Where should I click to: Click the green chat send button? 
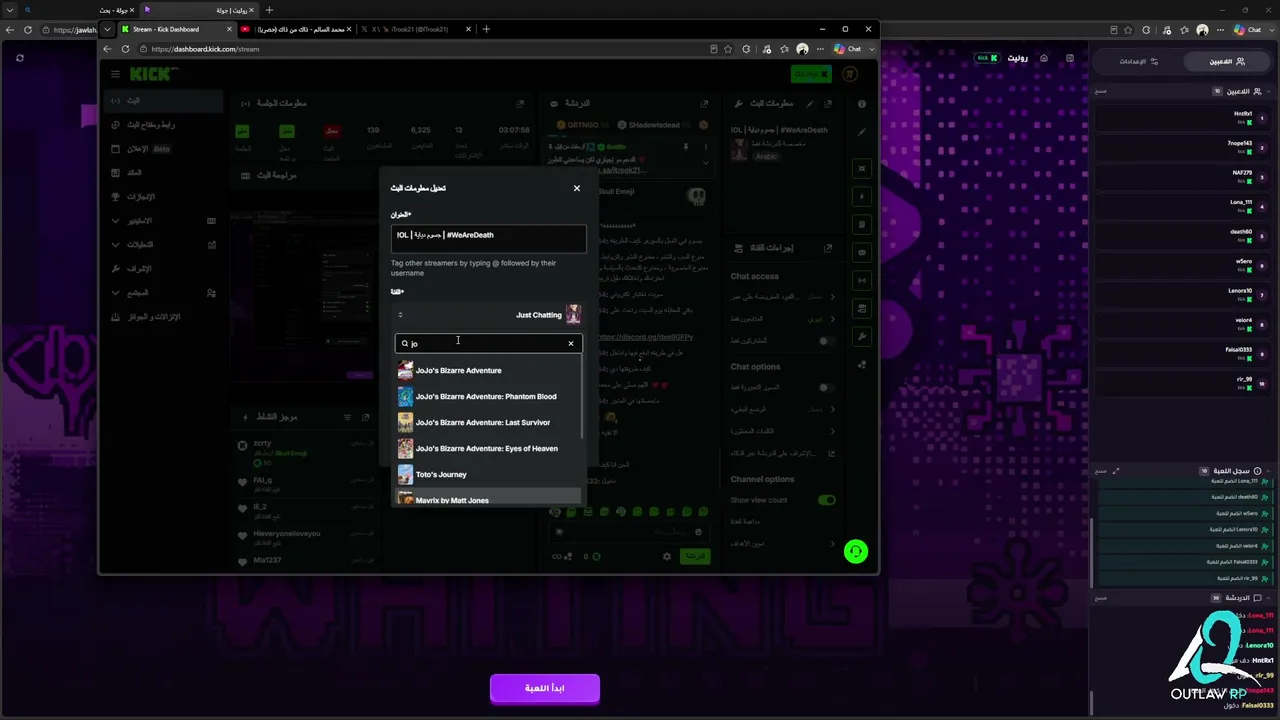pyautogui.click(x=694, y=556)
